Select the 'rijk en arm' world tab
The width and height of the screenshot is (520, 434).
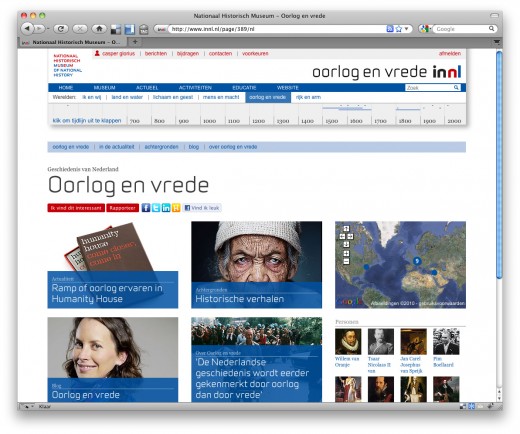pyautogui.click(x=308, y=97)
